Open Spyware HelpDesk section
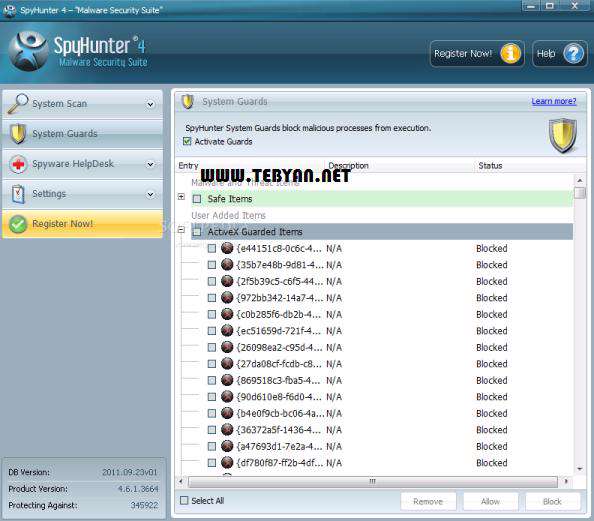 [83, 164]
